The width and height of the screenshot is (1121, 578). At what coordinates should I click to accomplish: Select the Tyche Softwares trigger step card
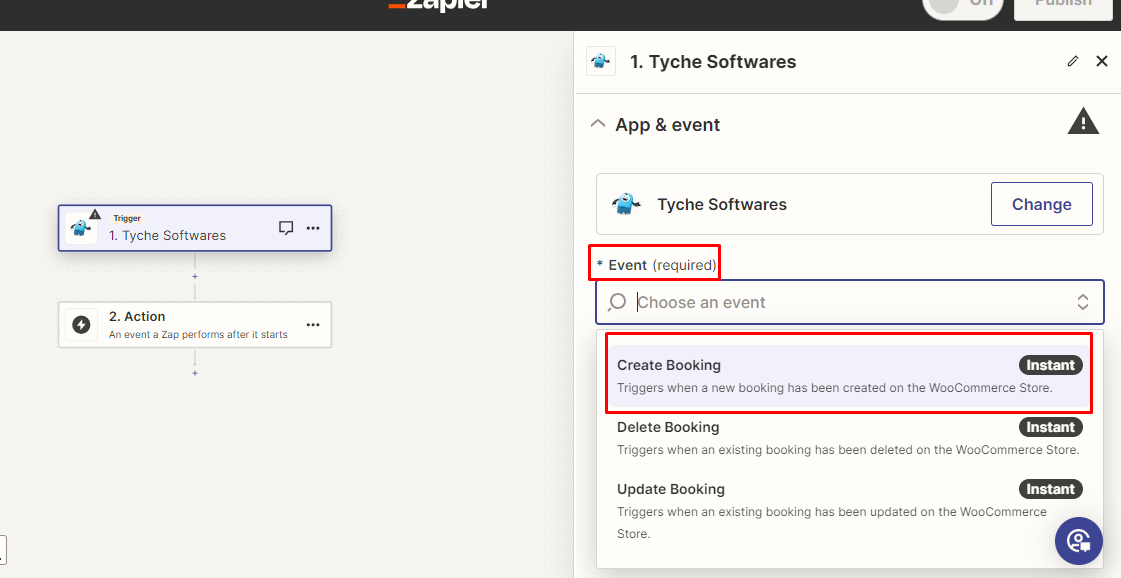pyautogui.click(x=194, y=228)
